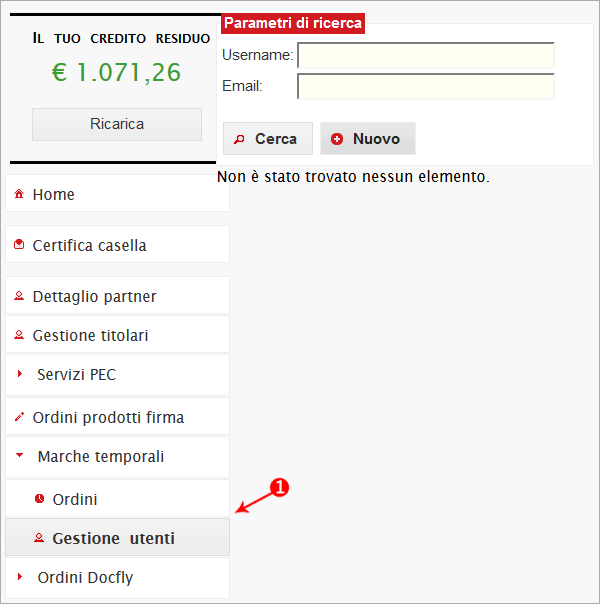Expand the Ordini Docfly arrow
This screenshot has width=600, height=604.
click(x=20, y=577)
